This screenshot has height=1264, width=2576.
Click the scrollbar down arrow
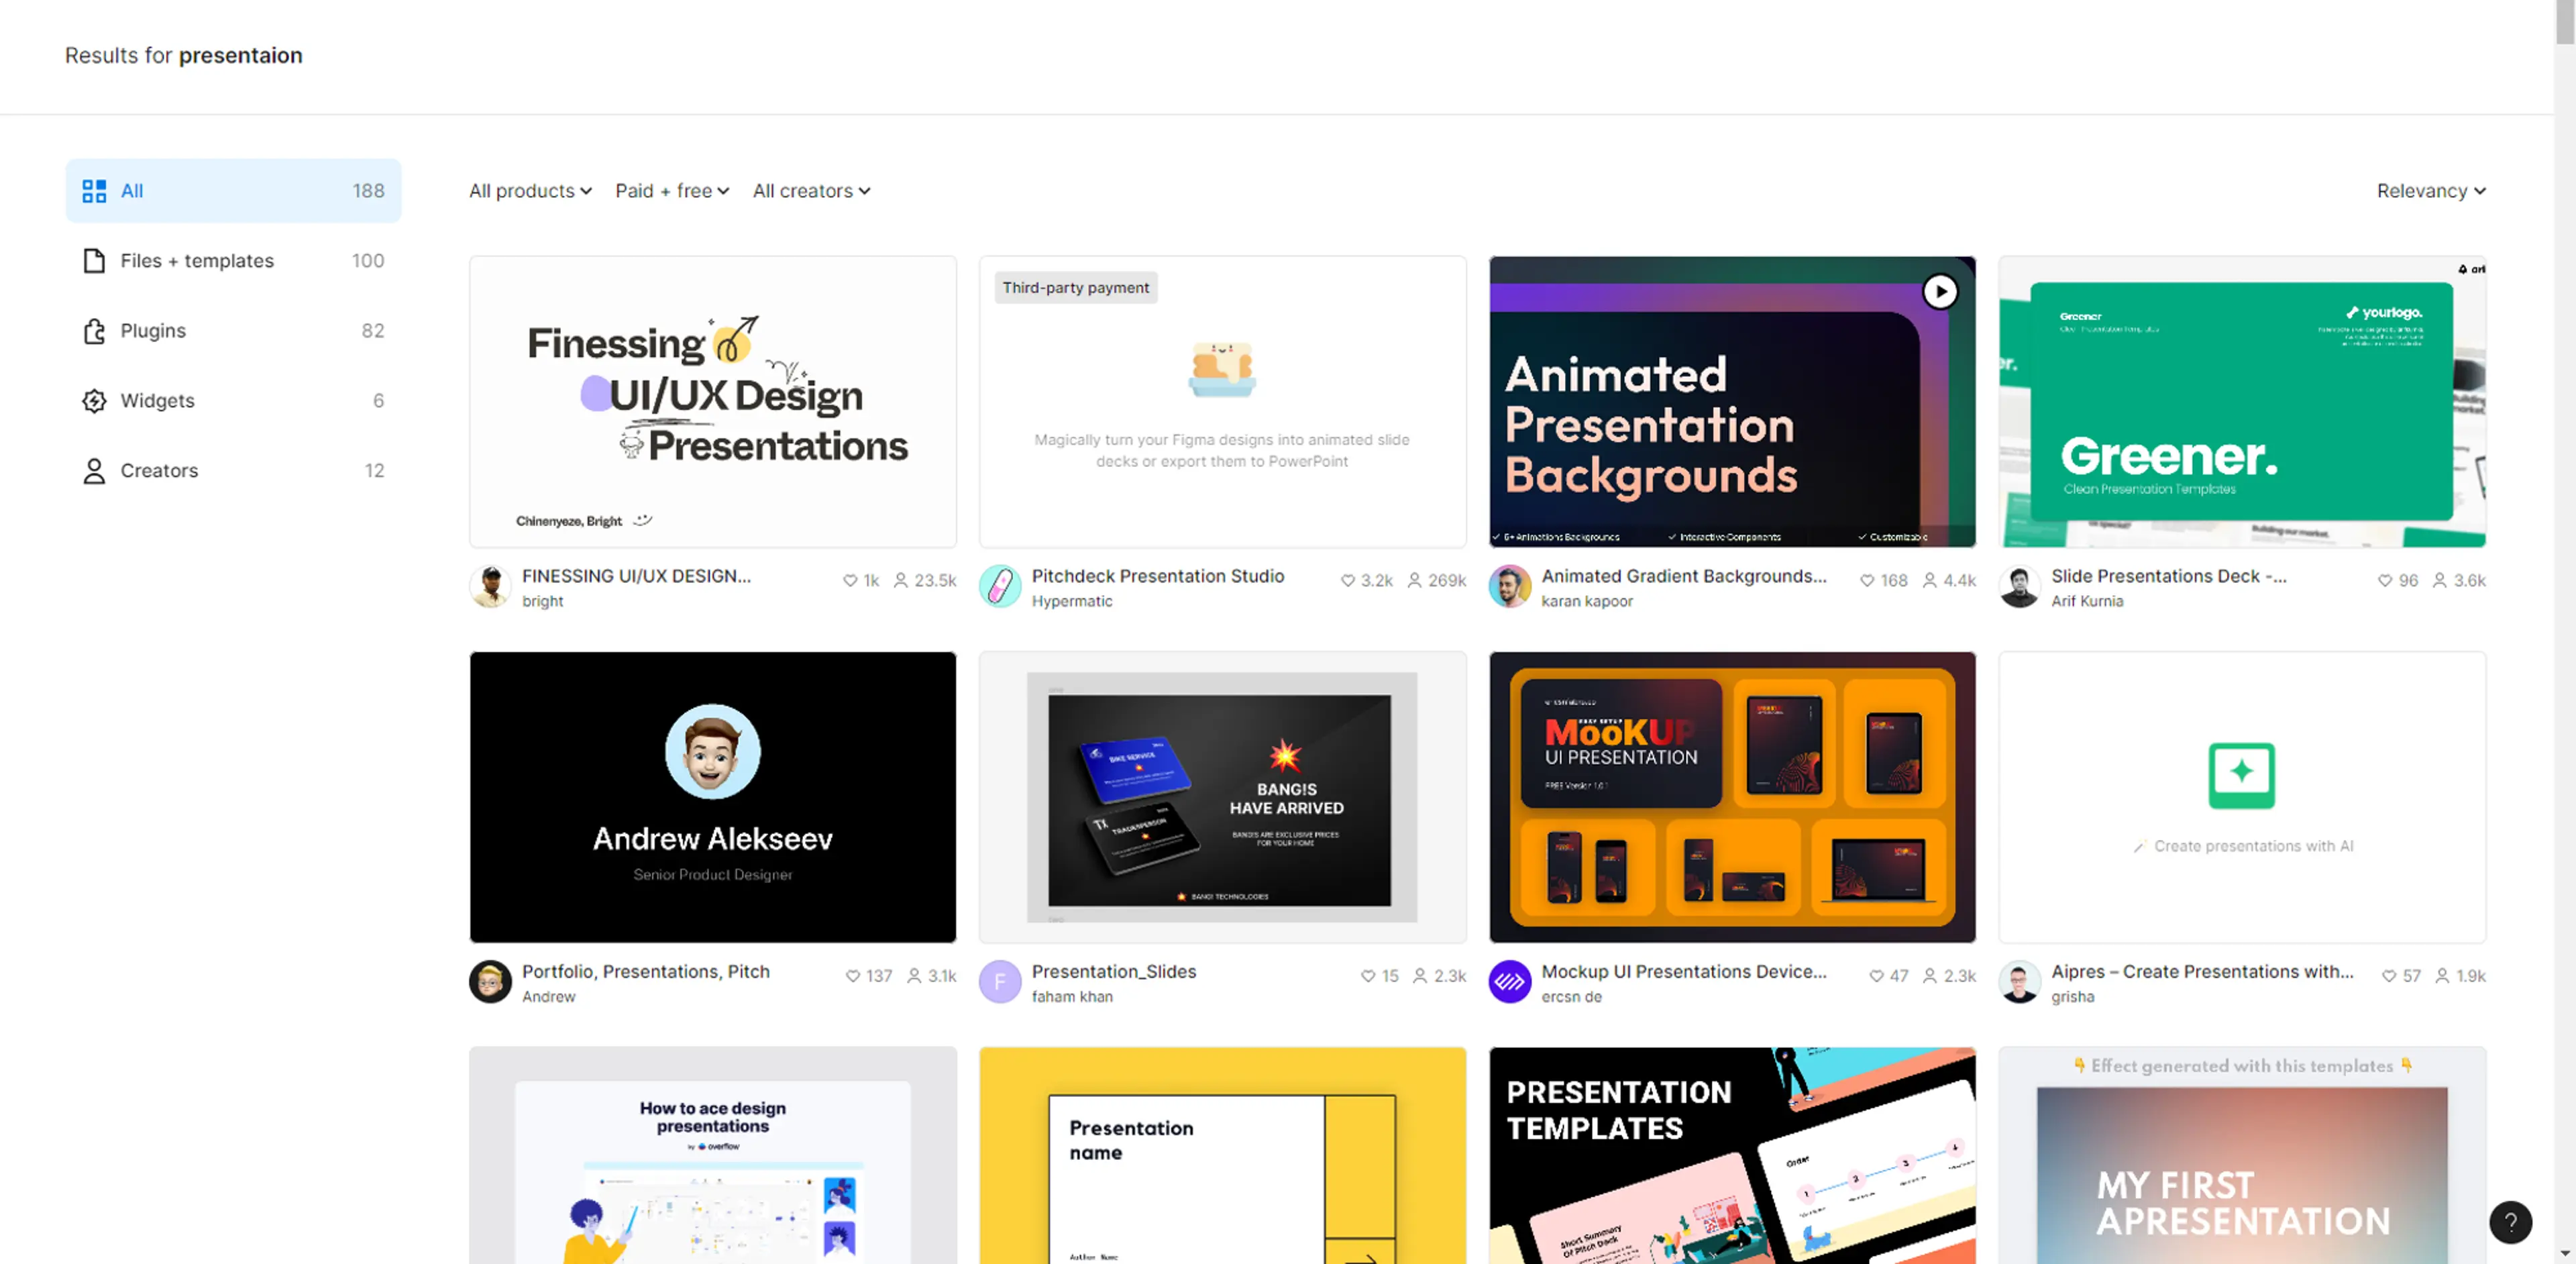click(2565, 1253)
